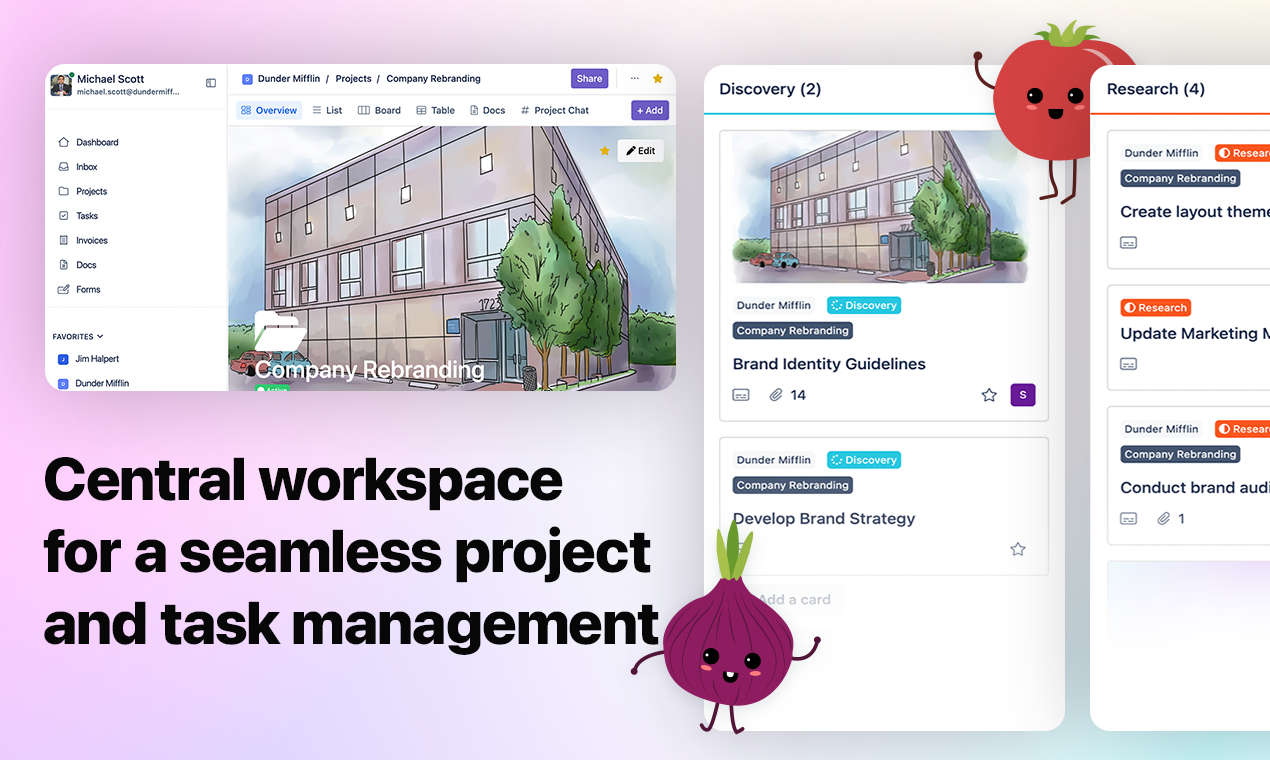This screenshot has height=760, width=1270.
Task: Open Projects via its folder icon in sidebar
Action: click(64, 191)
